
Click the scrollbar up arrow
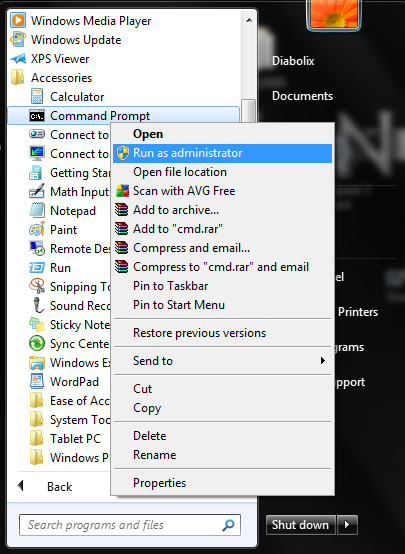tap(249, 20)
